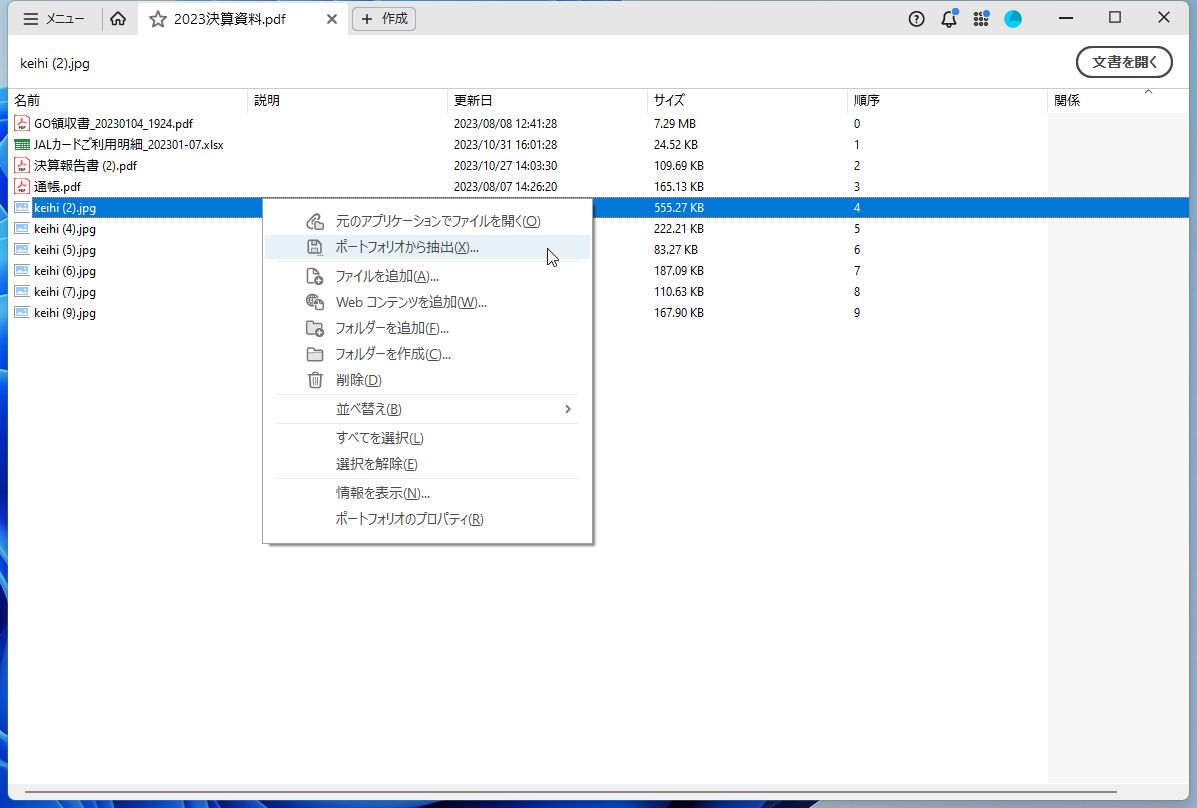Go to the Home icon
This screenshot has width=1197, height=808.
pyautogui.click(x=118, y=19)
